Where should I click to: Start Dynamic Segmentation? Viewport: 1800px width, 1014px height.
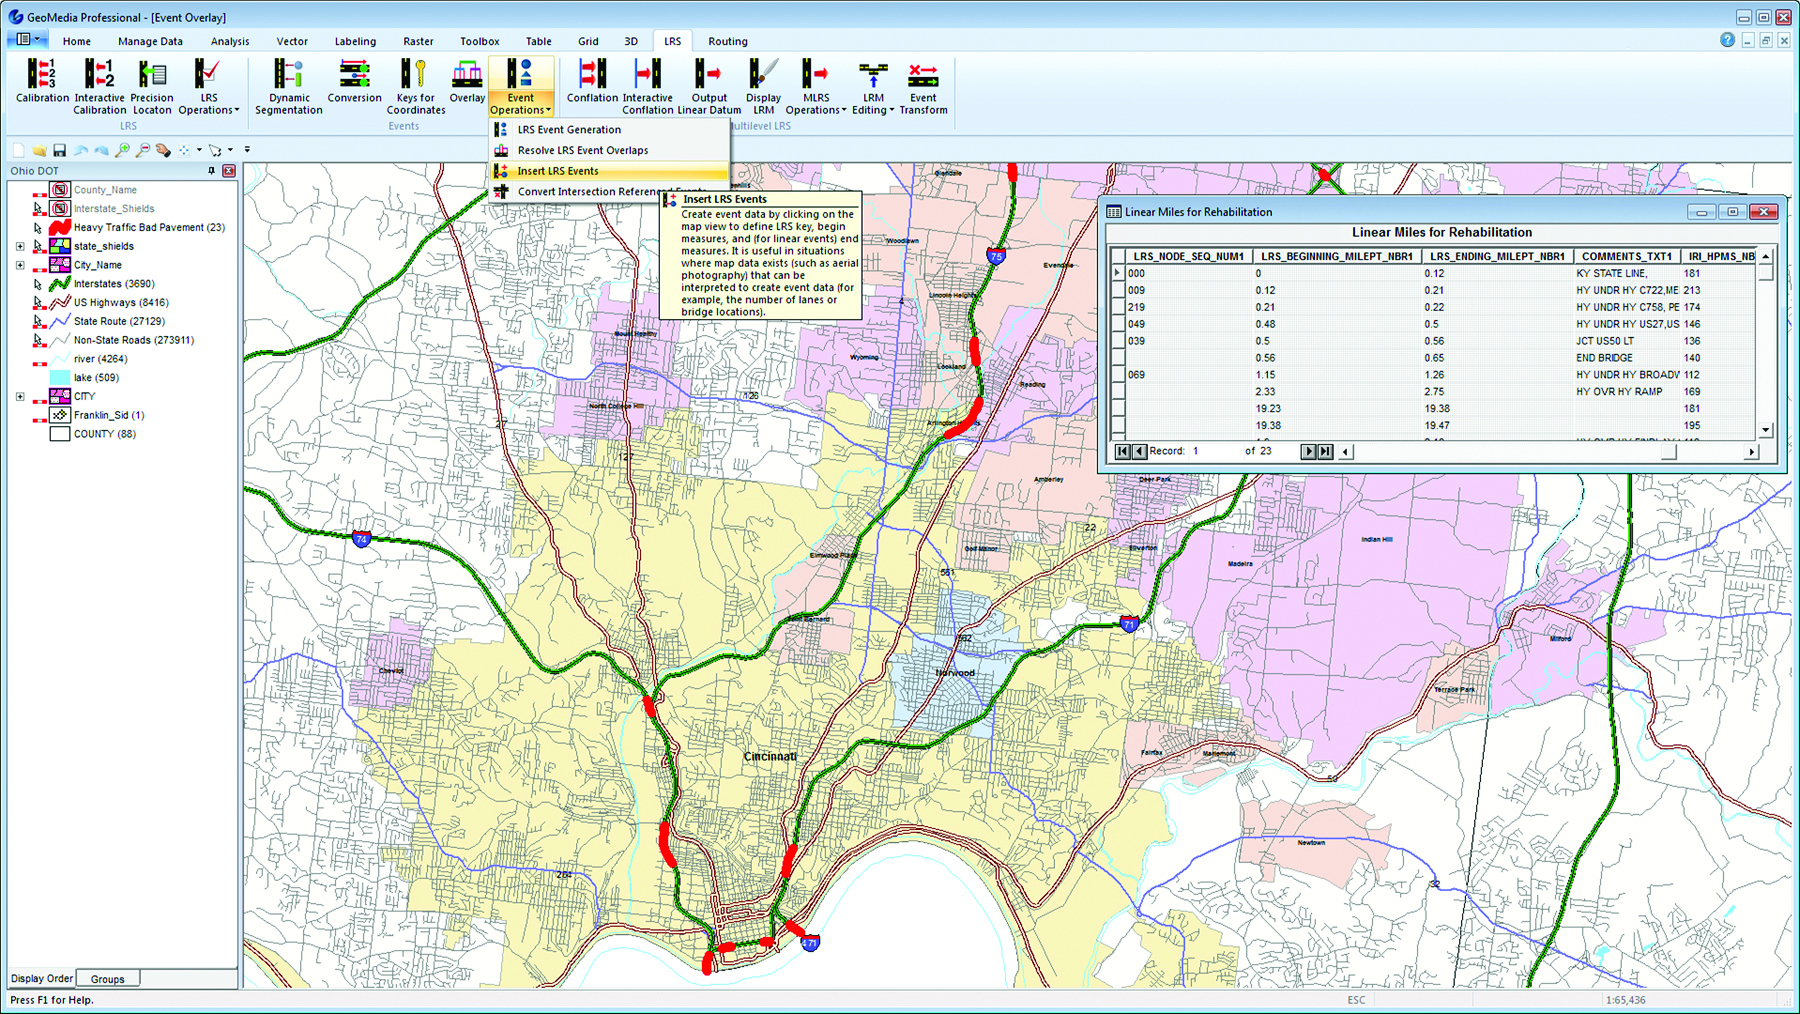(289, 86)
